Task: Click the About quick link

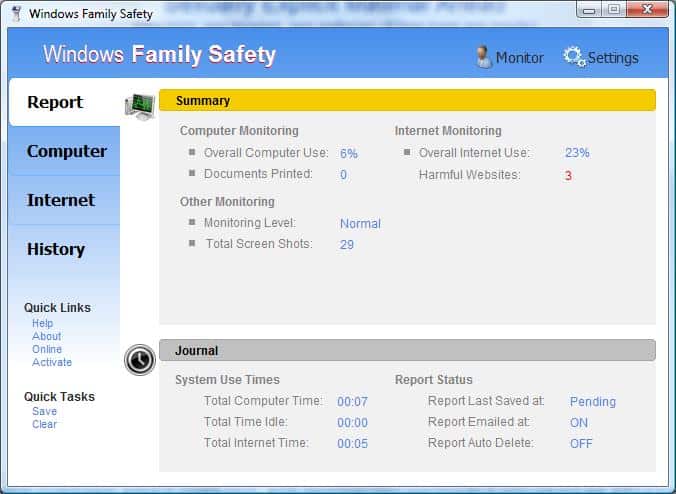Action: pyautogui.click(x=46, y=337)
